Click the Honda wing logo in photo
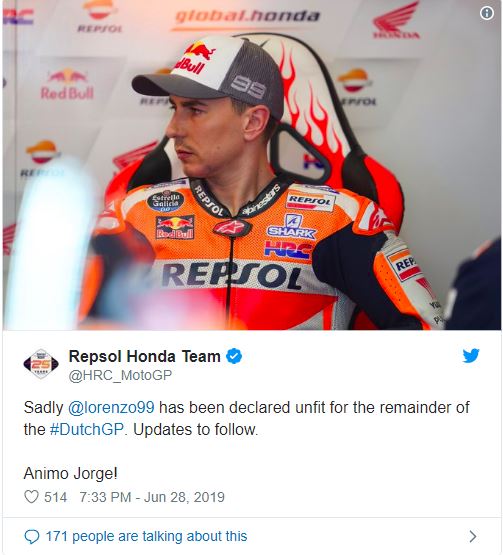 pyautogui.click(x=396, y=20)
